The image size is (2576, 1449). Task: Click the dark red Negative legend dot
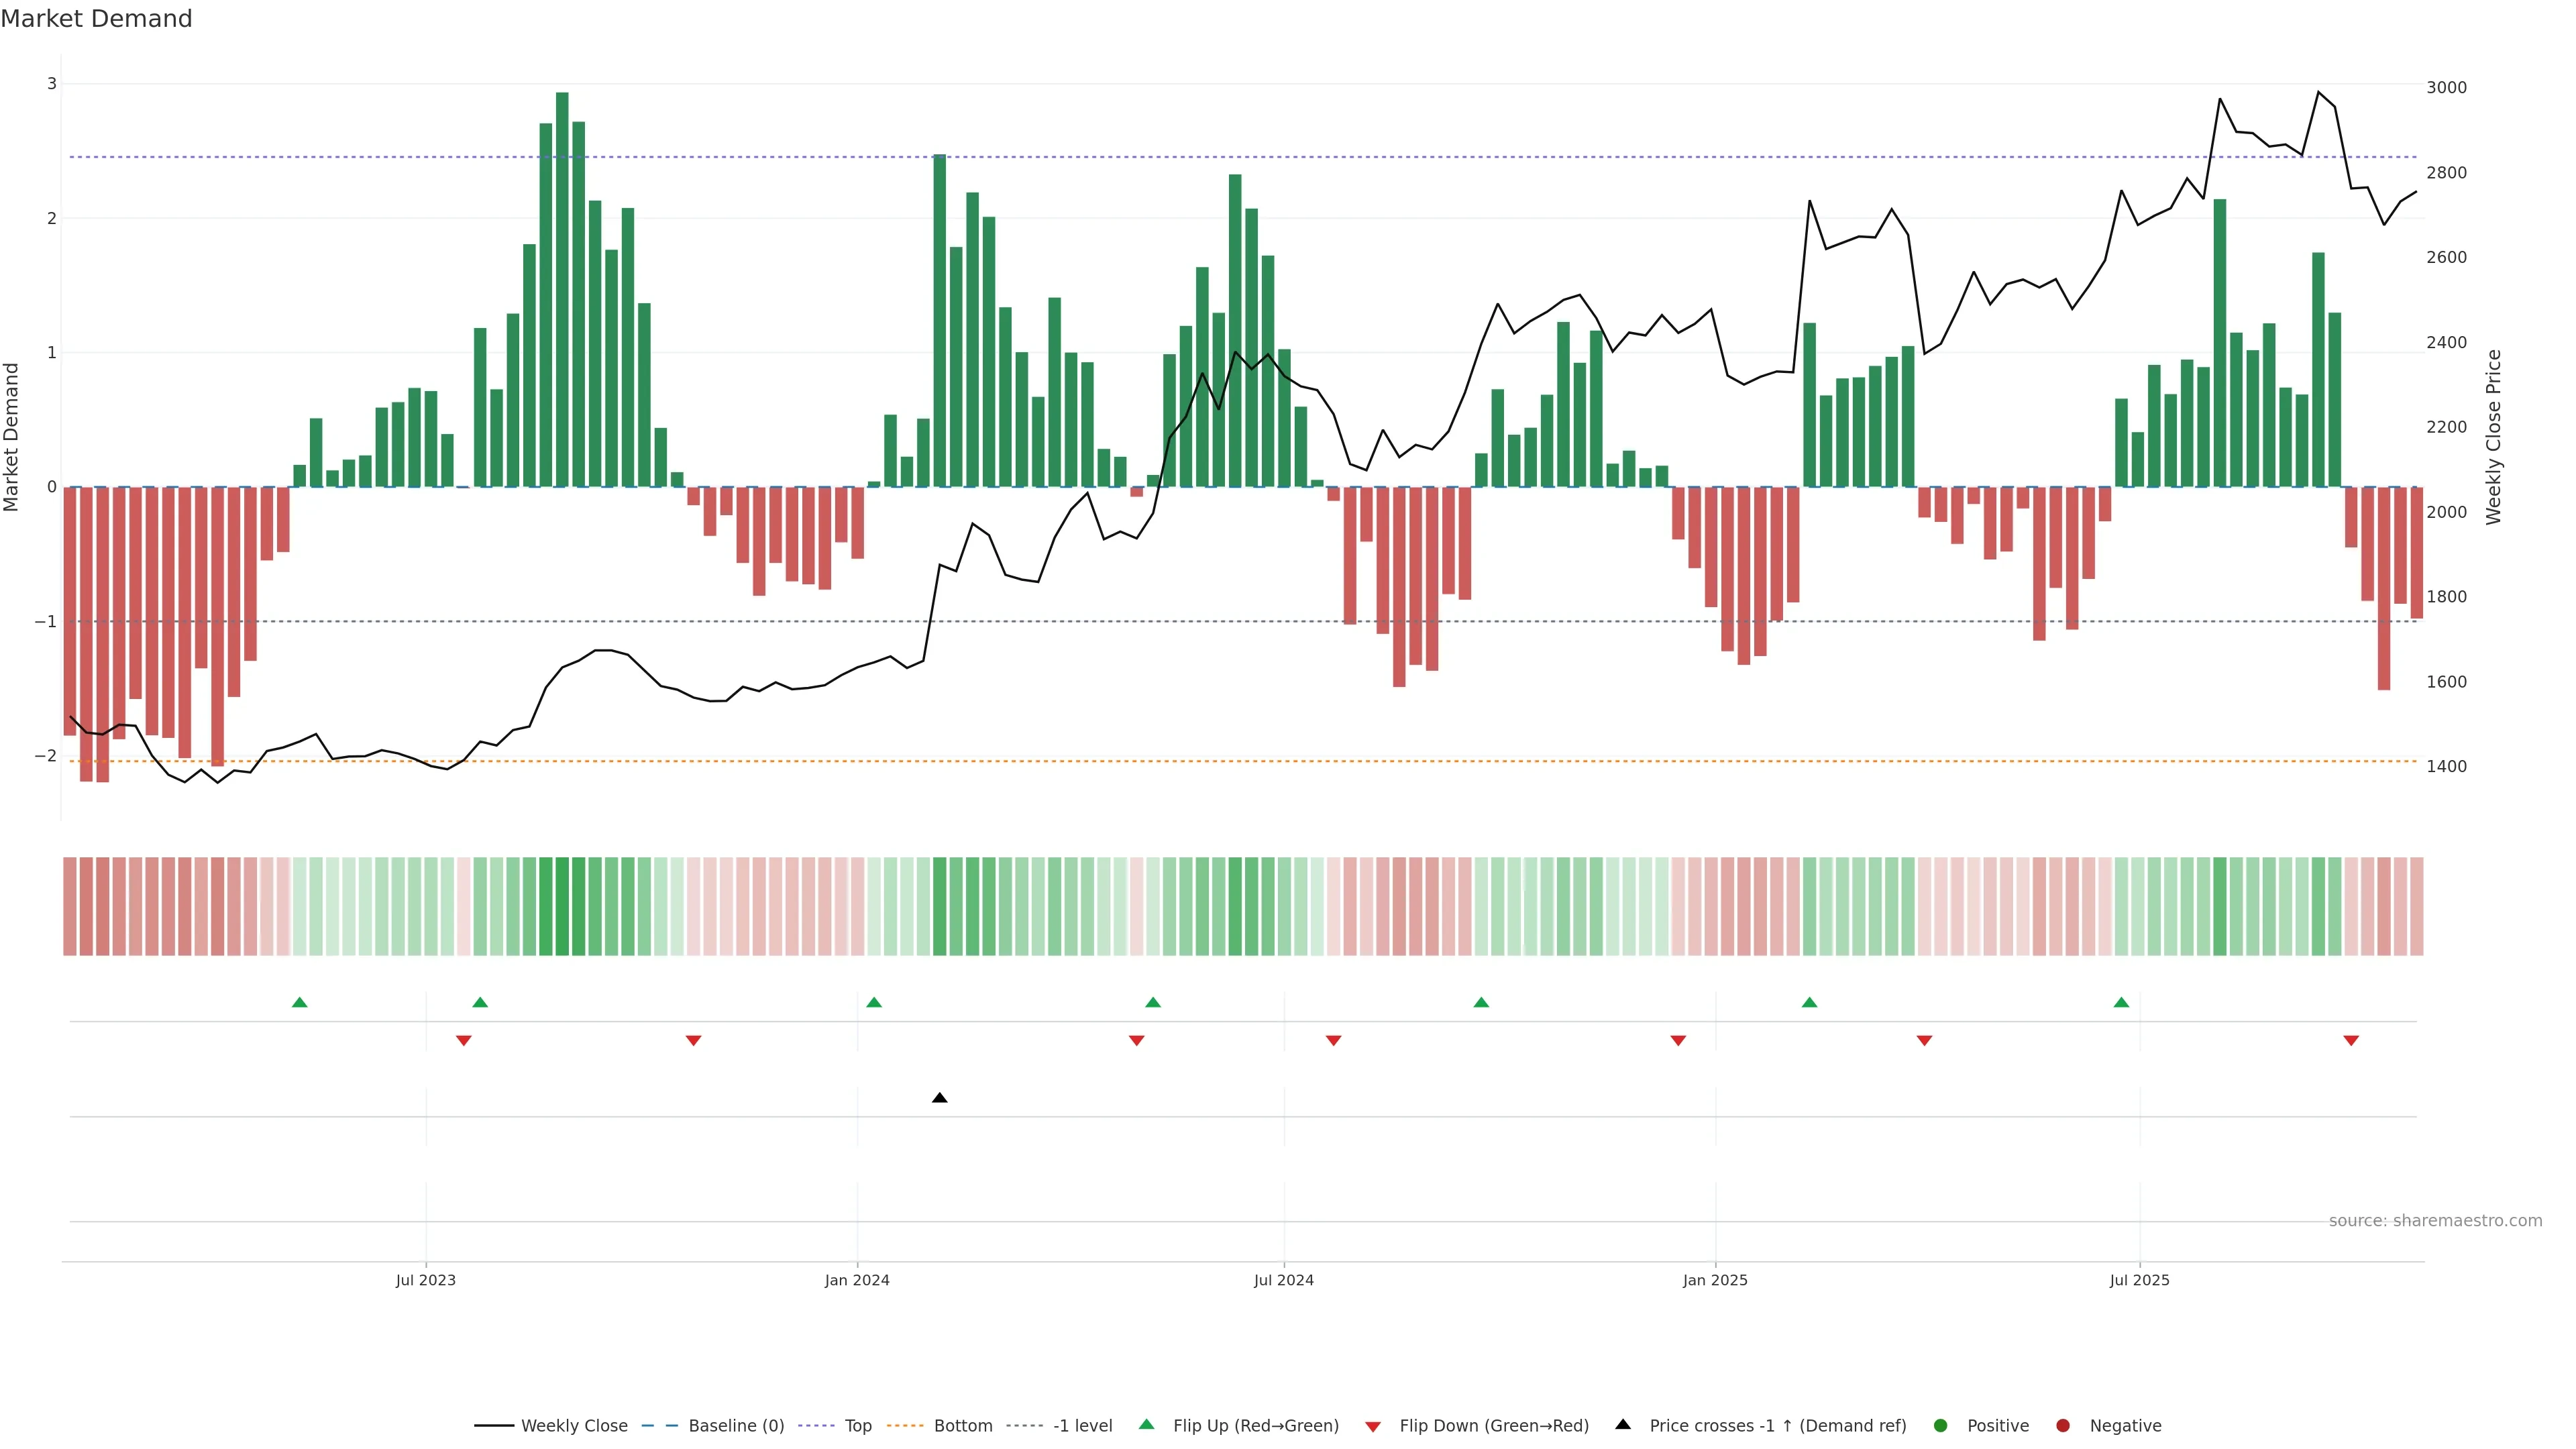2063,1425
